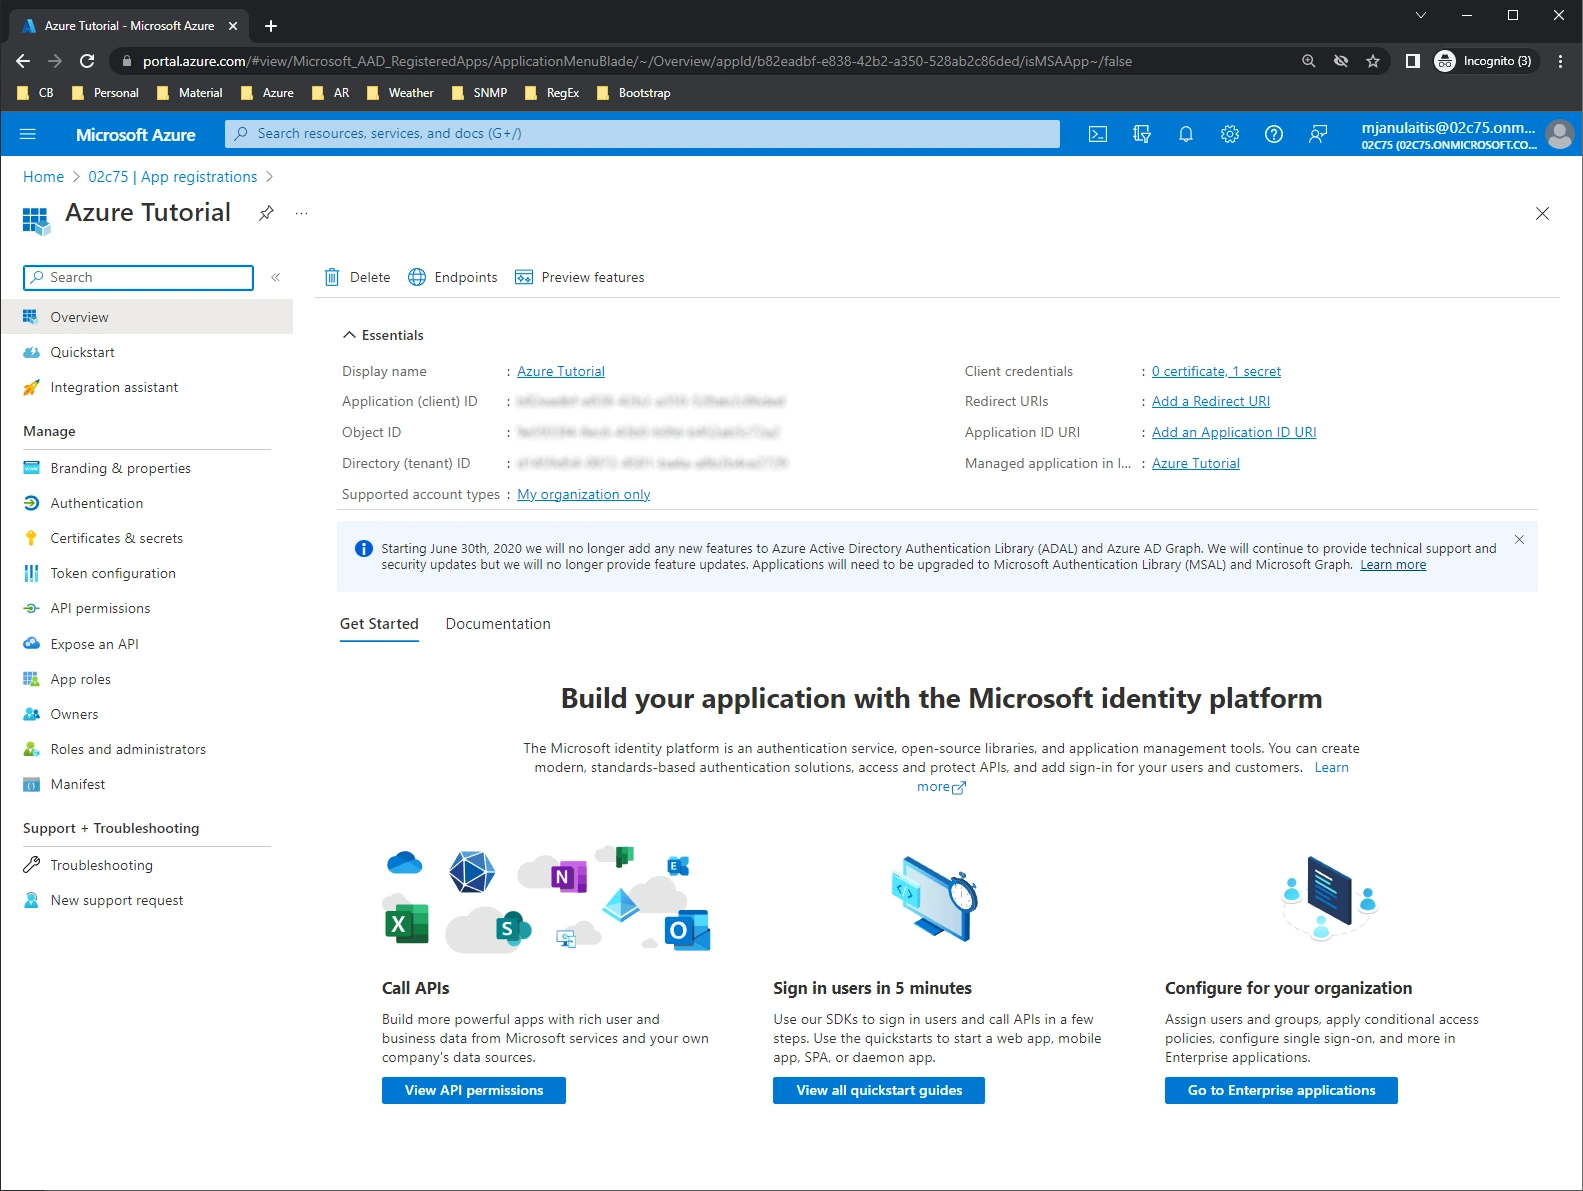This screenshot has height=1191, width=1583.
Task: Click the sidebar Search input field
Action: click(138, 277)
